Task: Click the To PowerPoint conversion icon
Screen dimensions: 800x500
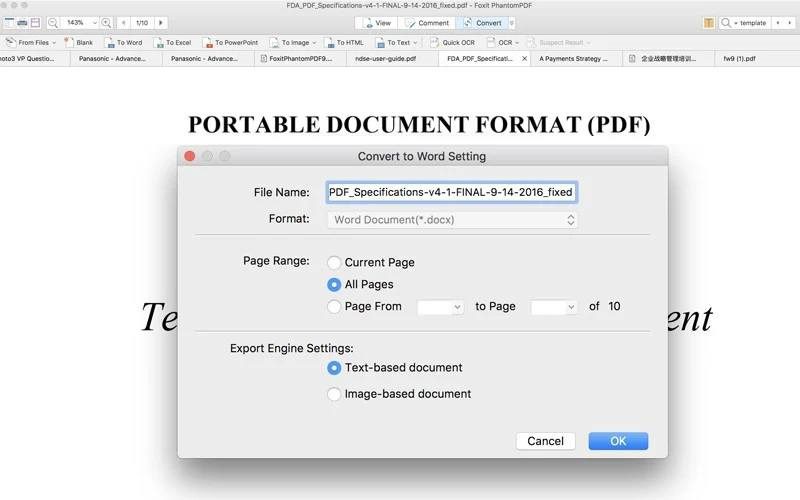Action: click(x=229, y=43)
